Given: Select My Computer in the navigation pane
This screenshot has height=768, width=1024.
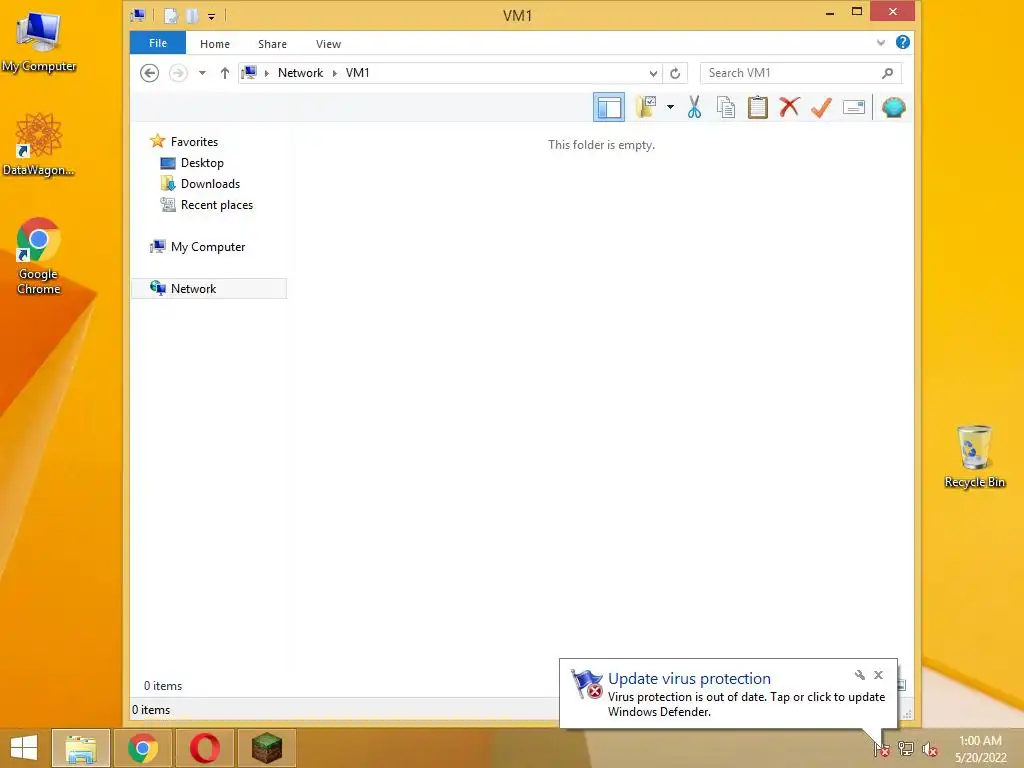Looking at the screenshot, I should [x=208, y=247].
